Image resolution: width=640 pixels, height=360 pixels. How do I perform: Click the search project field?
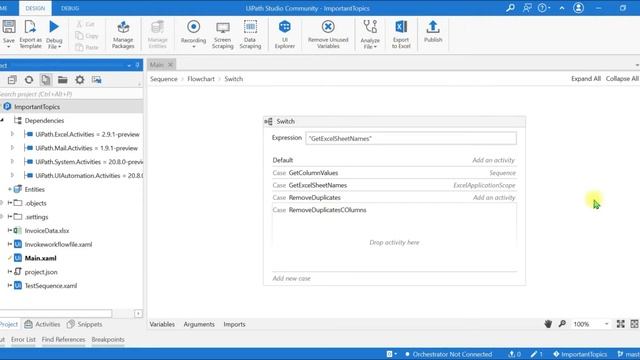pos(71,94)
